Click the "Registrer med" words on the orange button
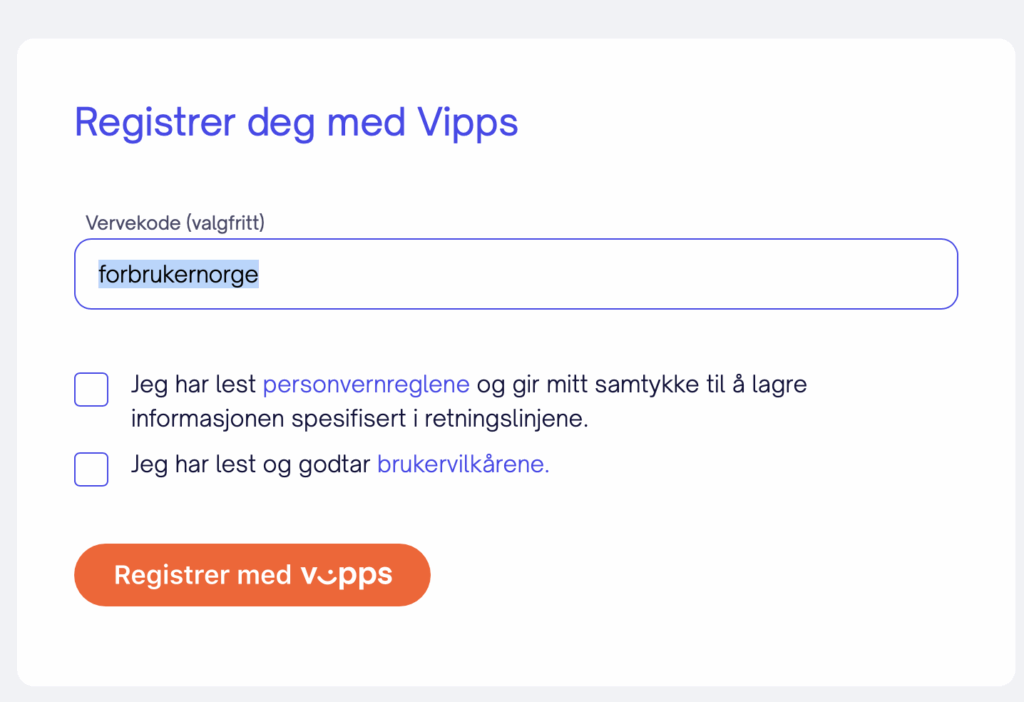This screenshot has height=702, width=1024. point(202,575)
